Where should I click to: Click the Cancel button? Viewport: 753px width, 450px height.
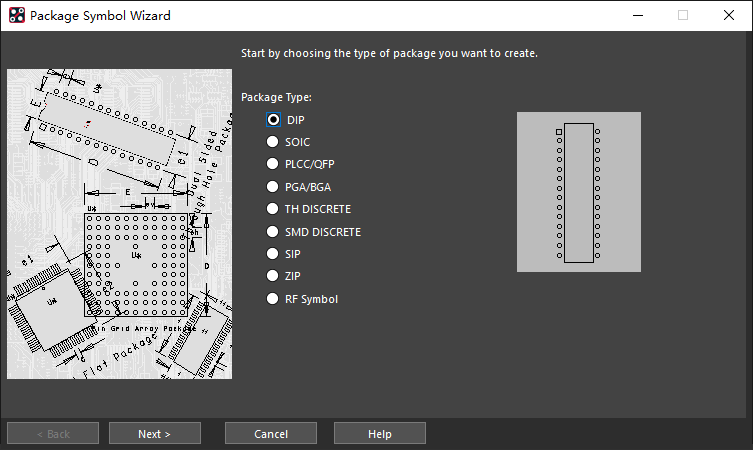[271, 434]
